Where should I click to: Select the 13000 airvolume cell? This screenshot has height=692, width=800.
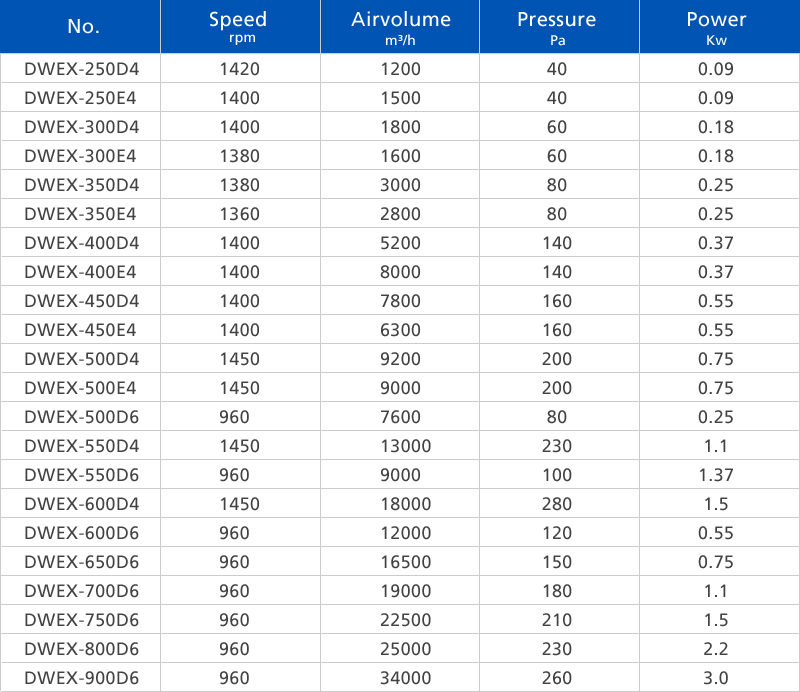[x=401, y=446]
